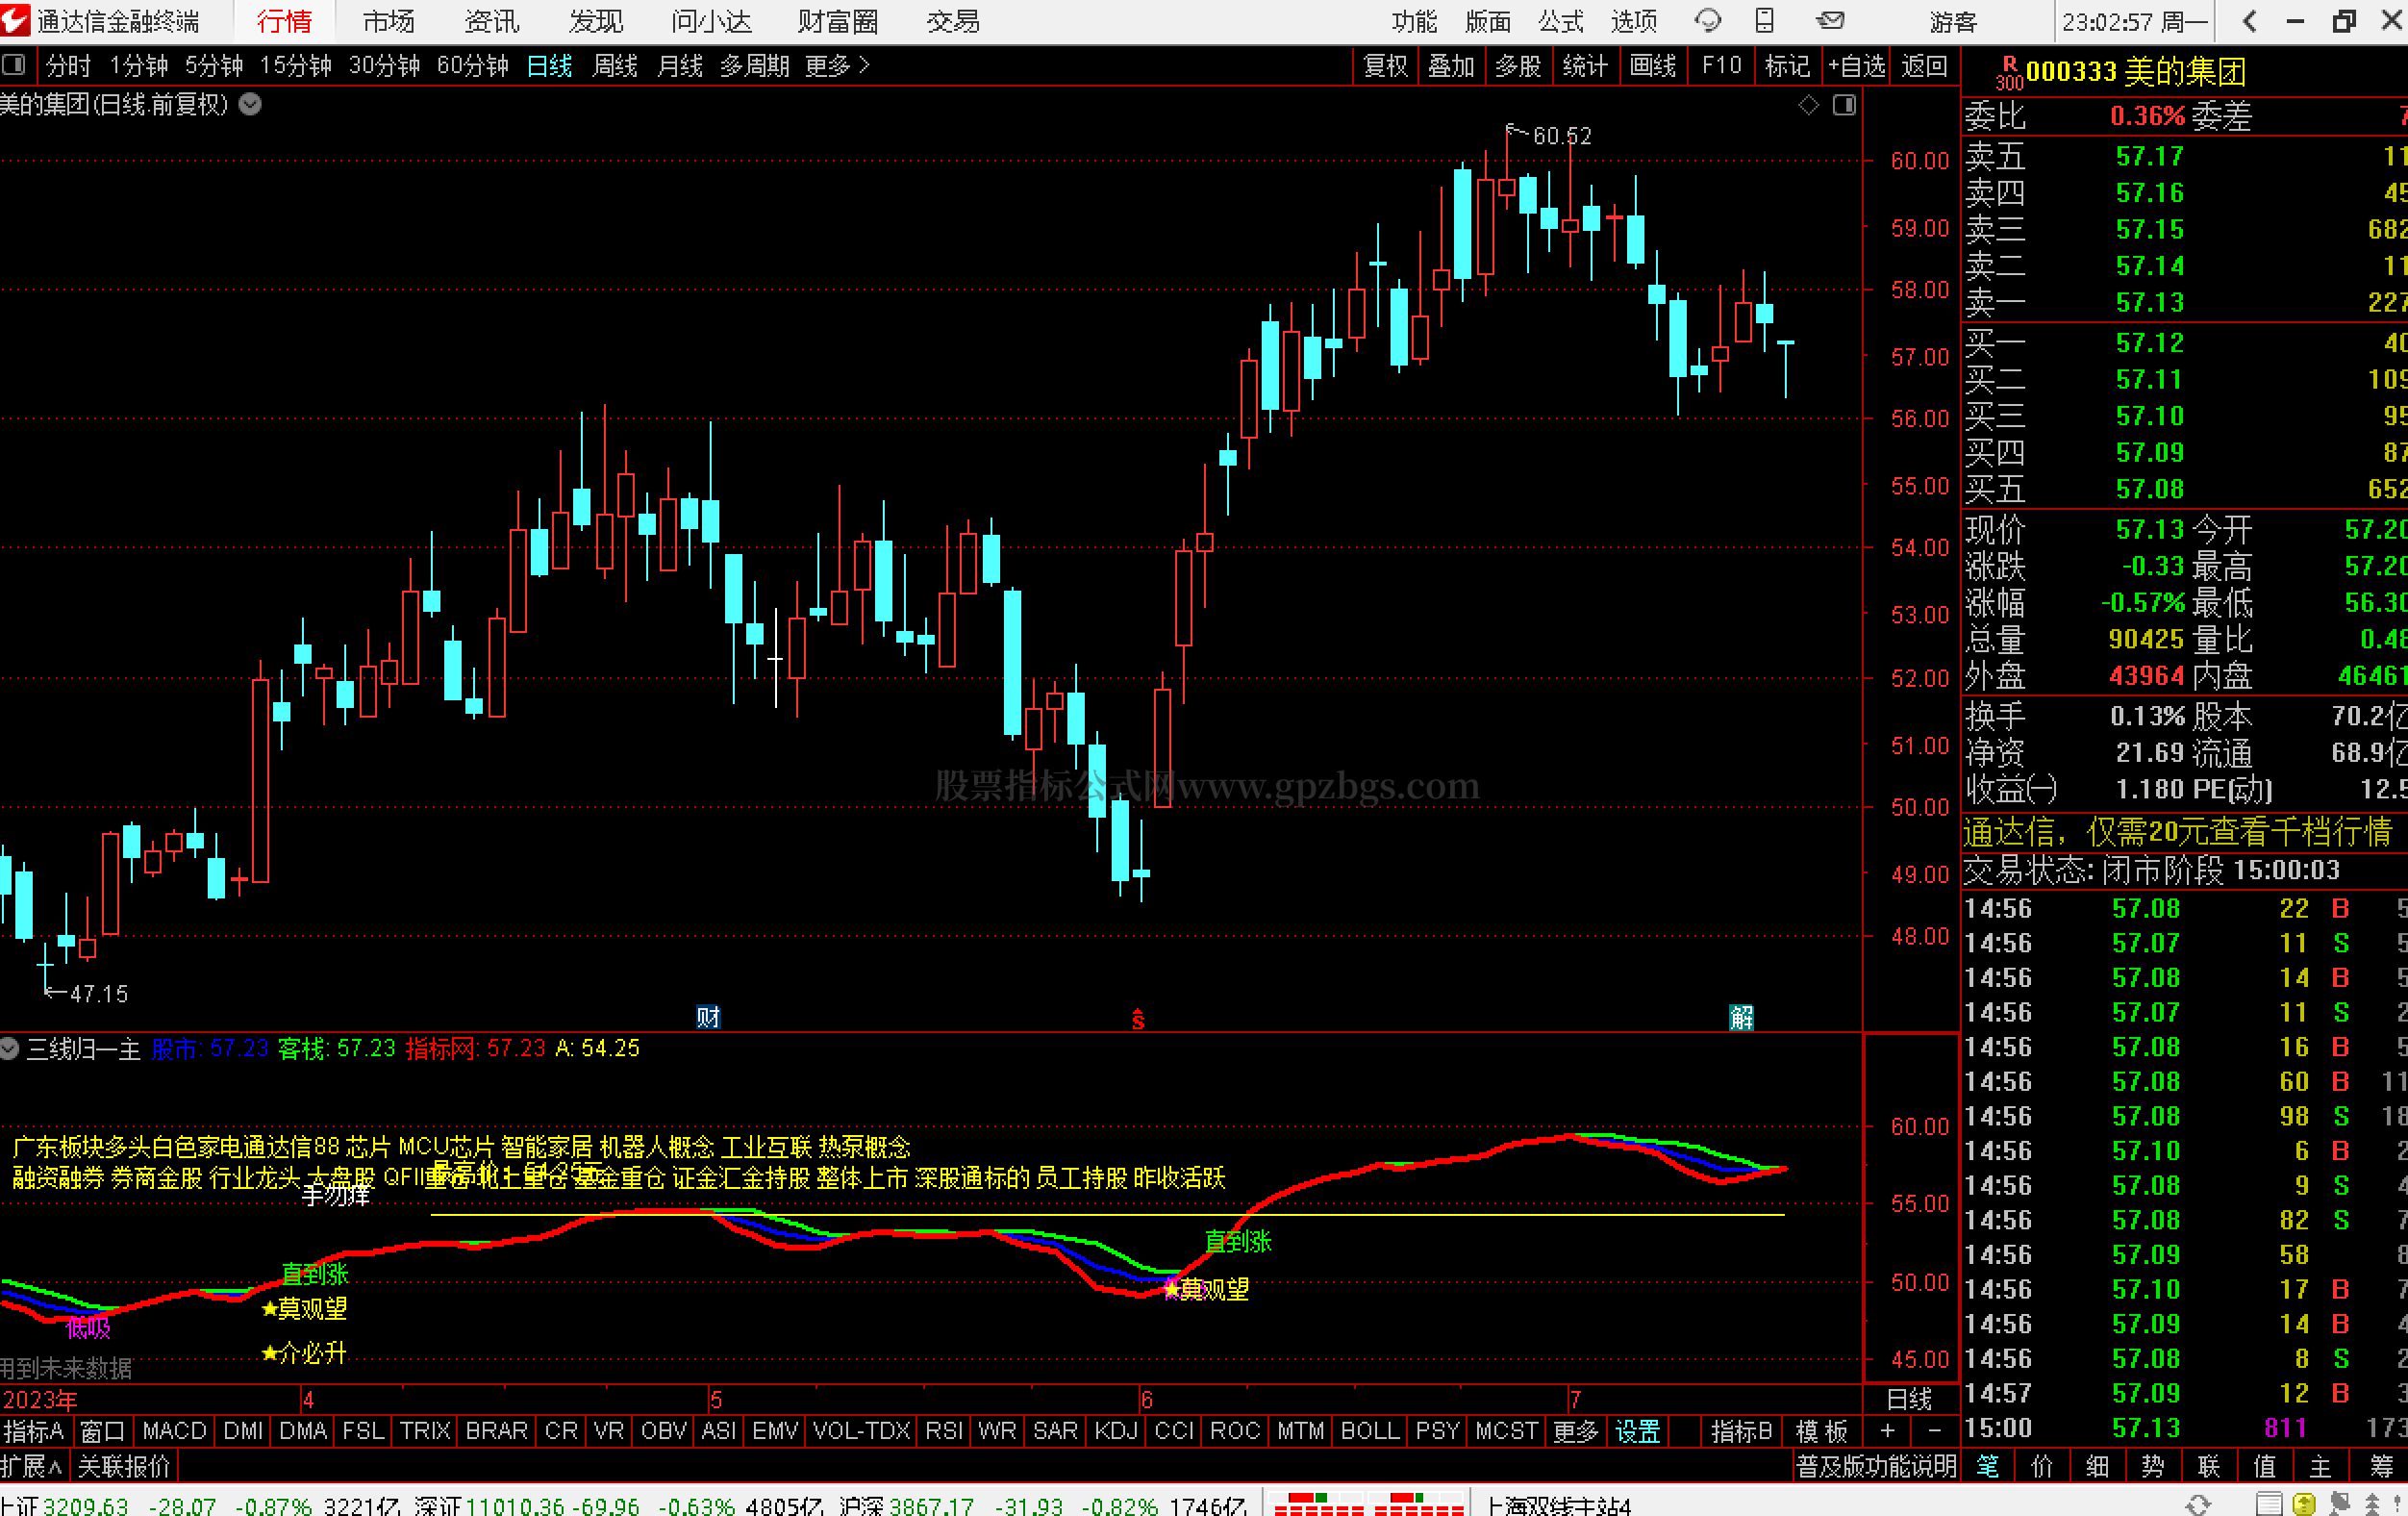Open 更多 indicators list
Image resolution: width=2408 pixels, height=1516 pixels.
1575,1431
